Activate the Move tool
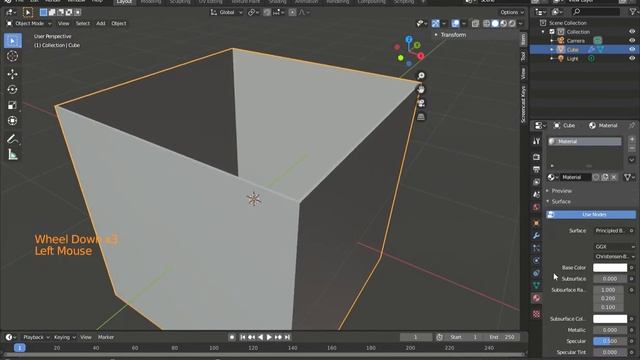Viewport: 640px width, 360px height. pyautogui.click(x=13, y=74)
